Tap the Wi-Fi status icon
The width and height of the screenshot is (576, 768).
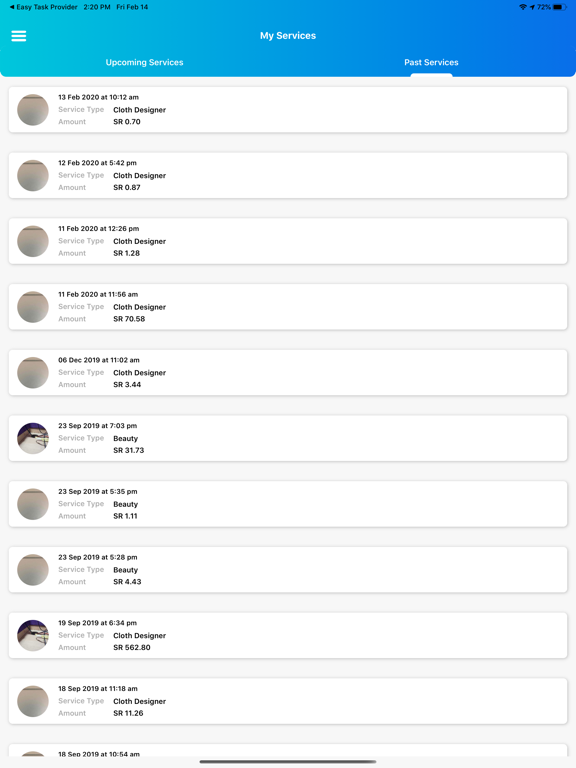(x=523, y=7)
